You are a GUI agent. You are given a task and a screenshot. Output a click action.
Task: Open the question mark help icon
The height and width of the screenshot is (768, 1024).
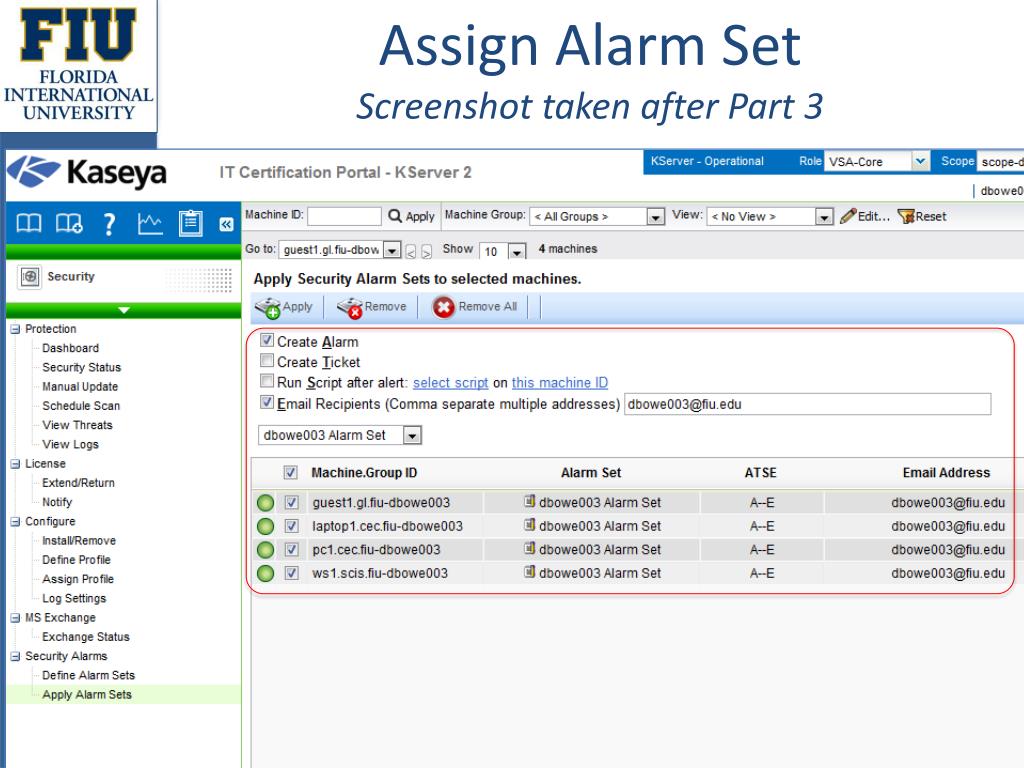(x=109, y=224)
